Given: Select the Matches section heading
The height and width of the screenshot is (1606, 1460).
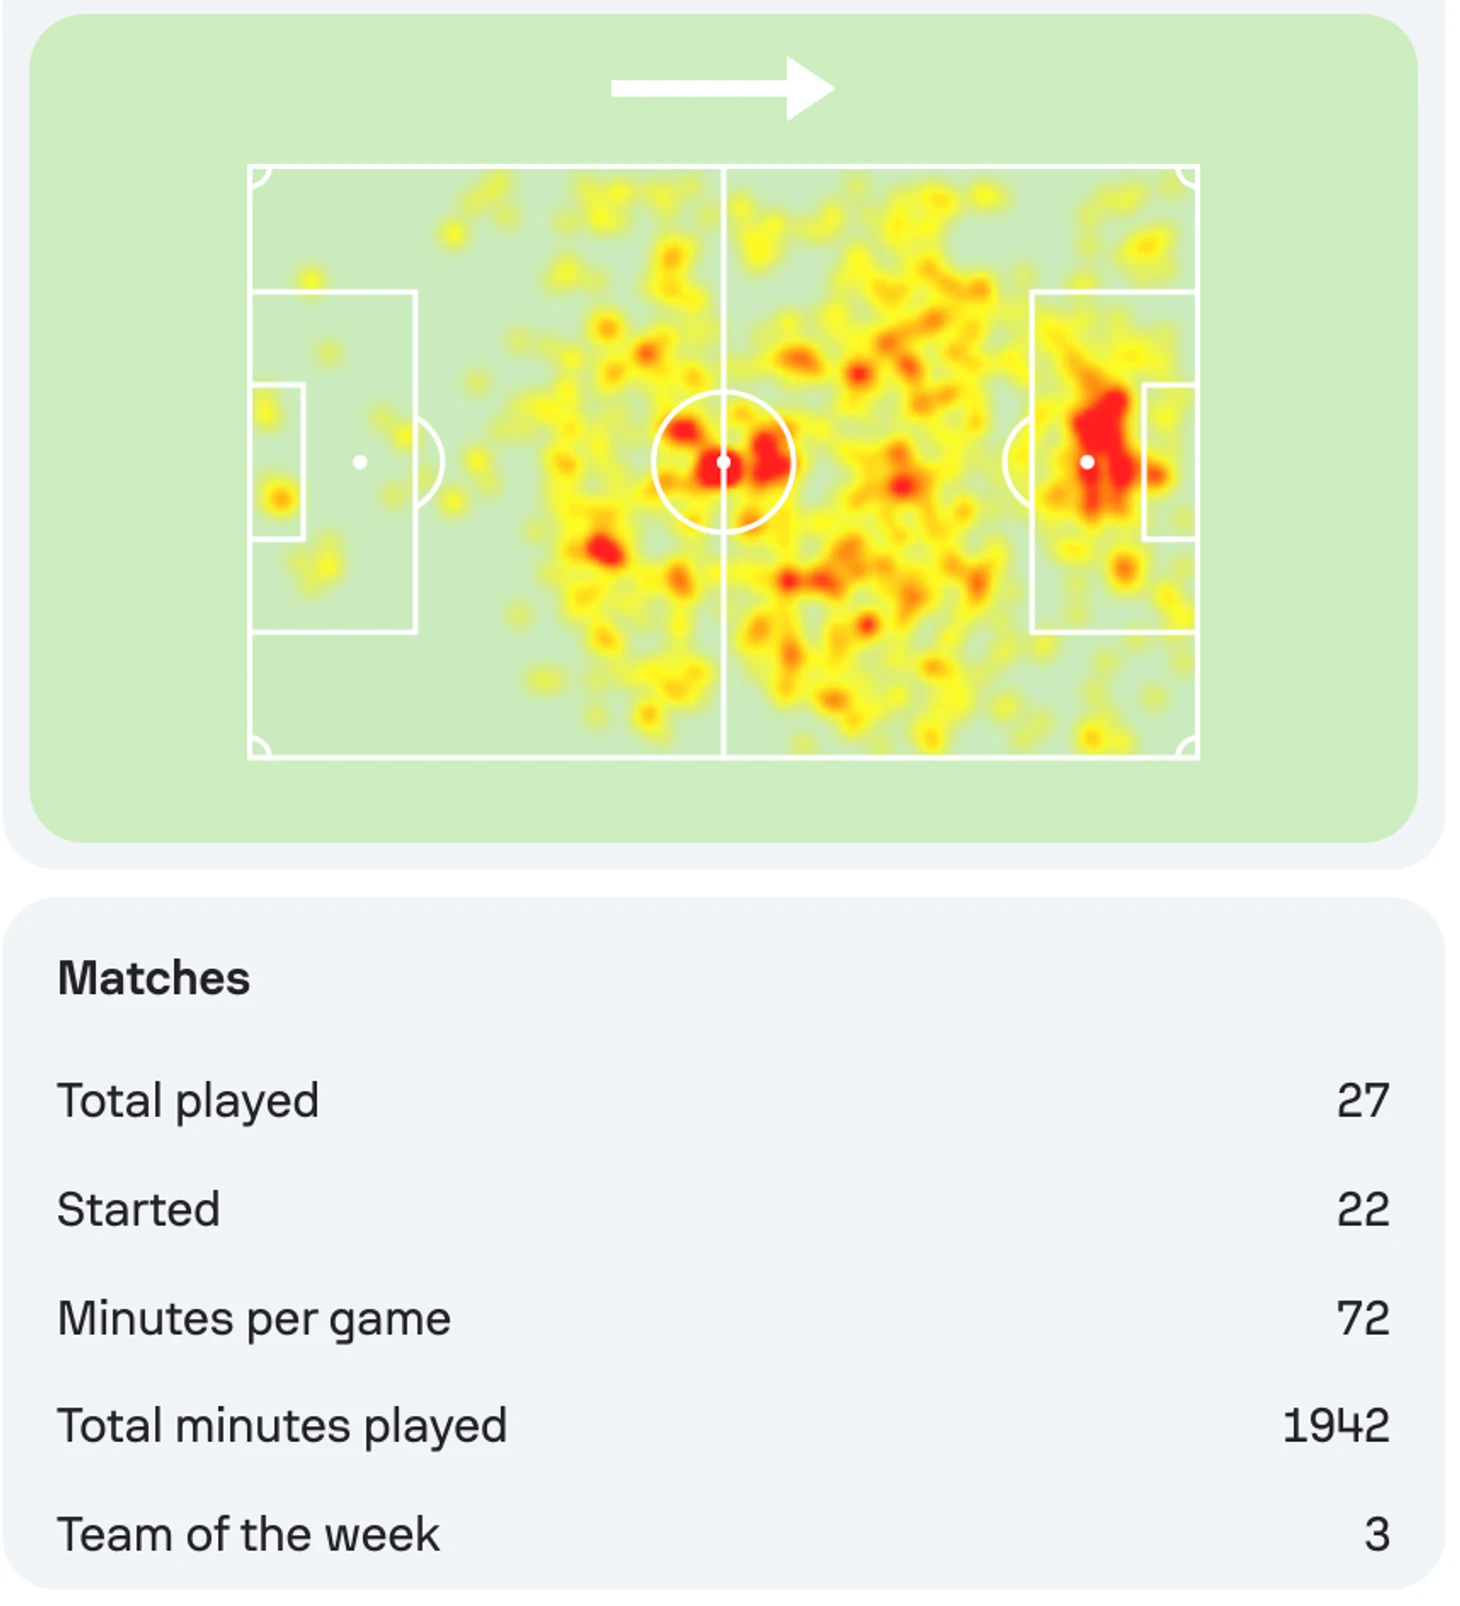Looking at the screenshot, I should (153, 978).
